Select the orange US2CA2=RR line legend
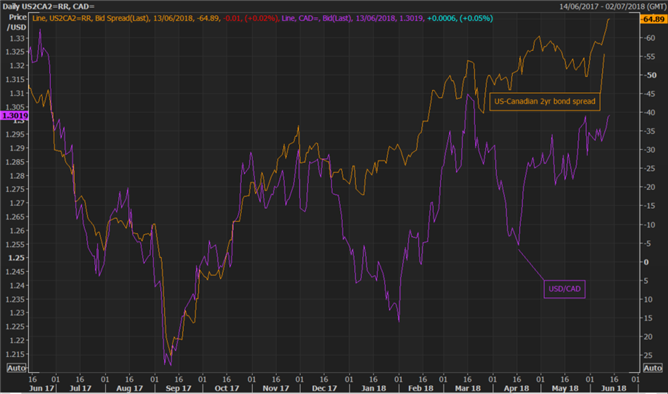The image size is (668, 394). tap(155, 18)
